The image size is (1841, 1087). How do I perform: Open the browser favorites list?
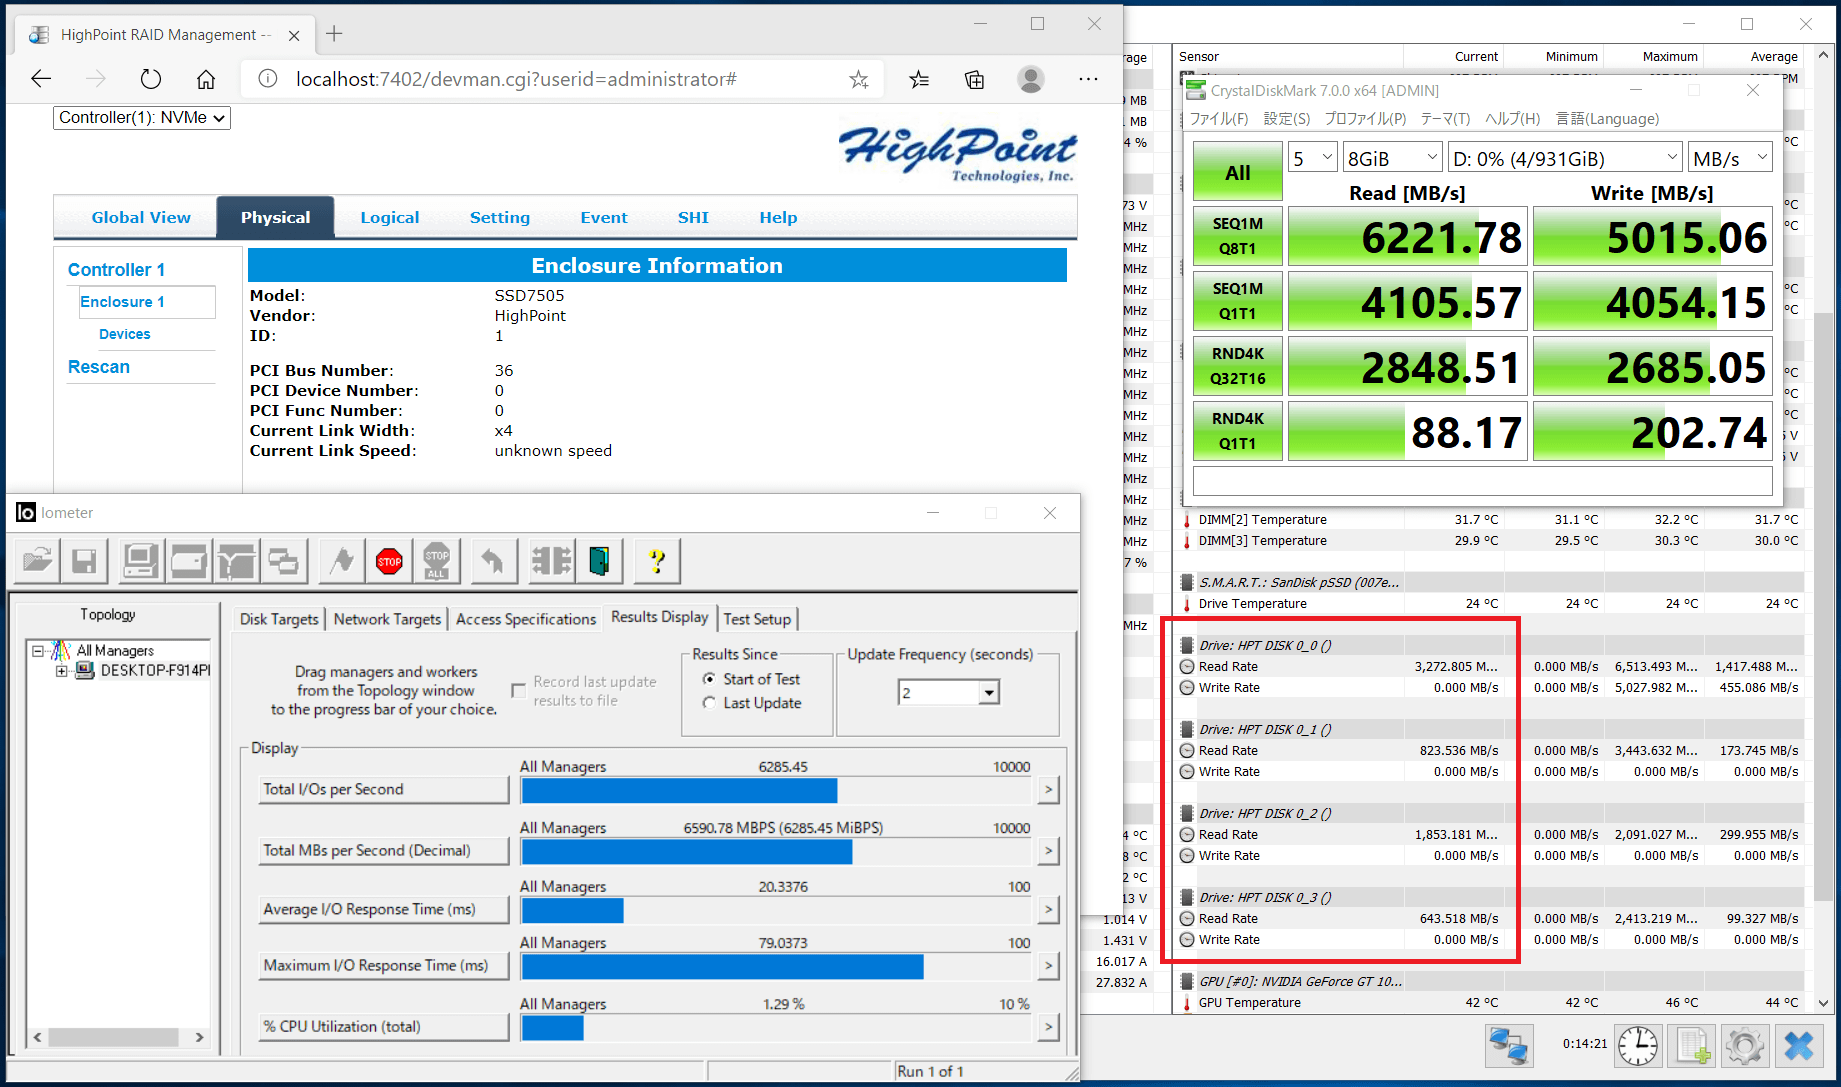click(x=919, y=79)
